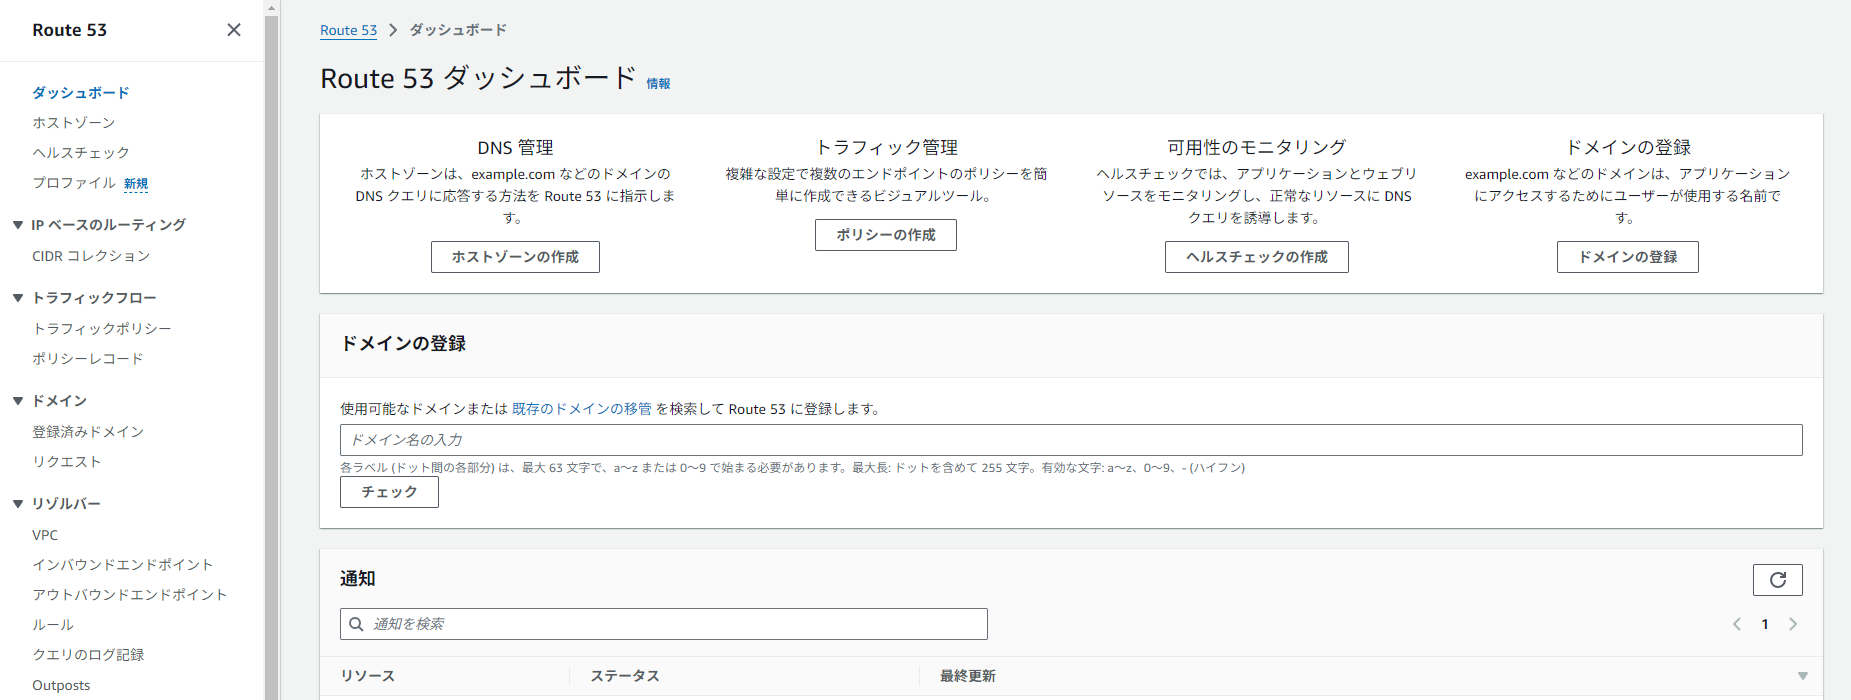Click the ステータス column header
The image size is (1851, 700).
625,676
